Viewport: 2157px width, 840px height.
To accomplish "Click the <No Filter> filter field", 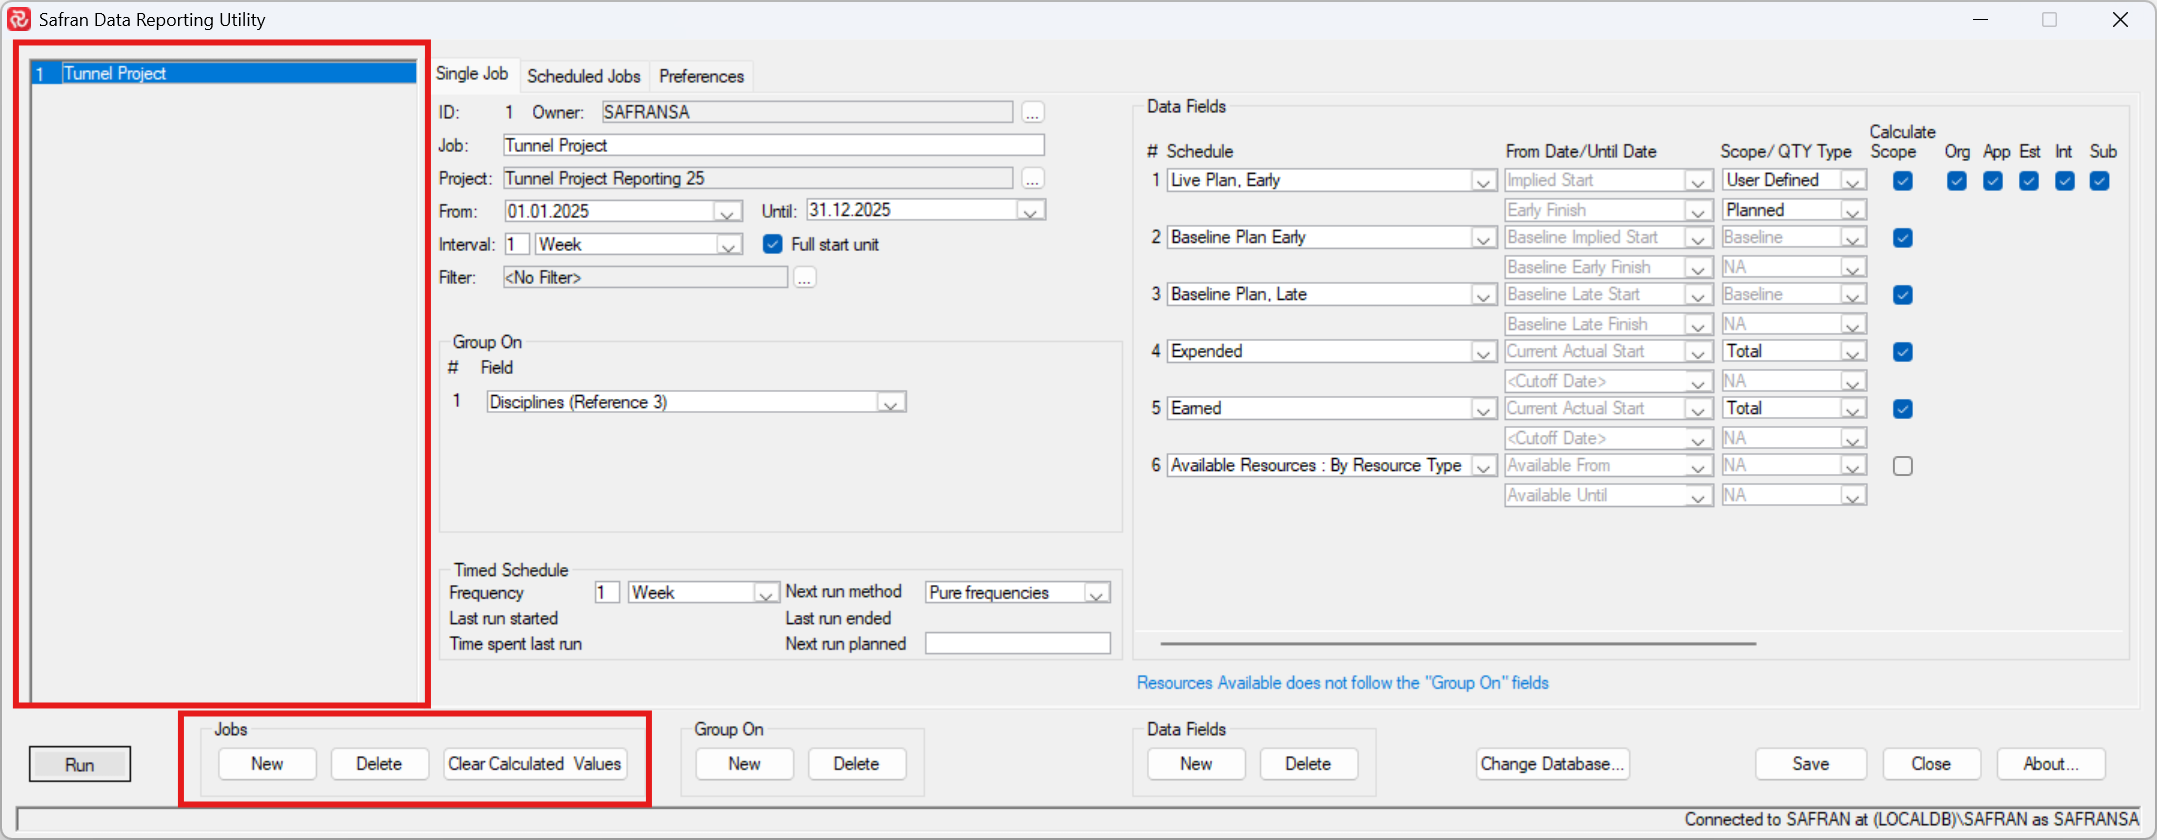I will [645, 277].
